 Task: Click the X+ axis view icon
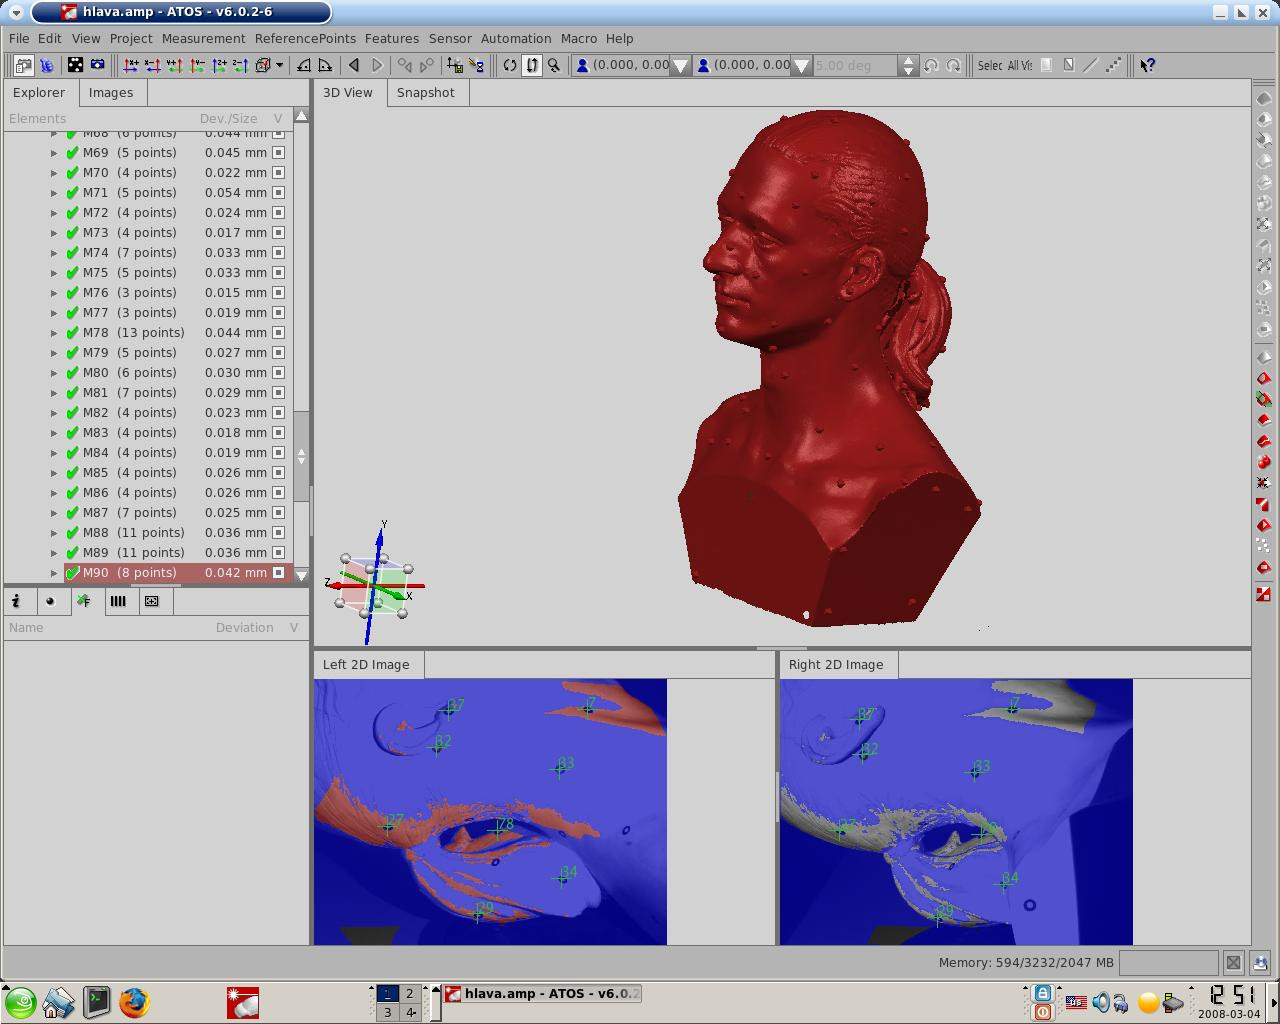pyautogui.click(x=131, y=65)
